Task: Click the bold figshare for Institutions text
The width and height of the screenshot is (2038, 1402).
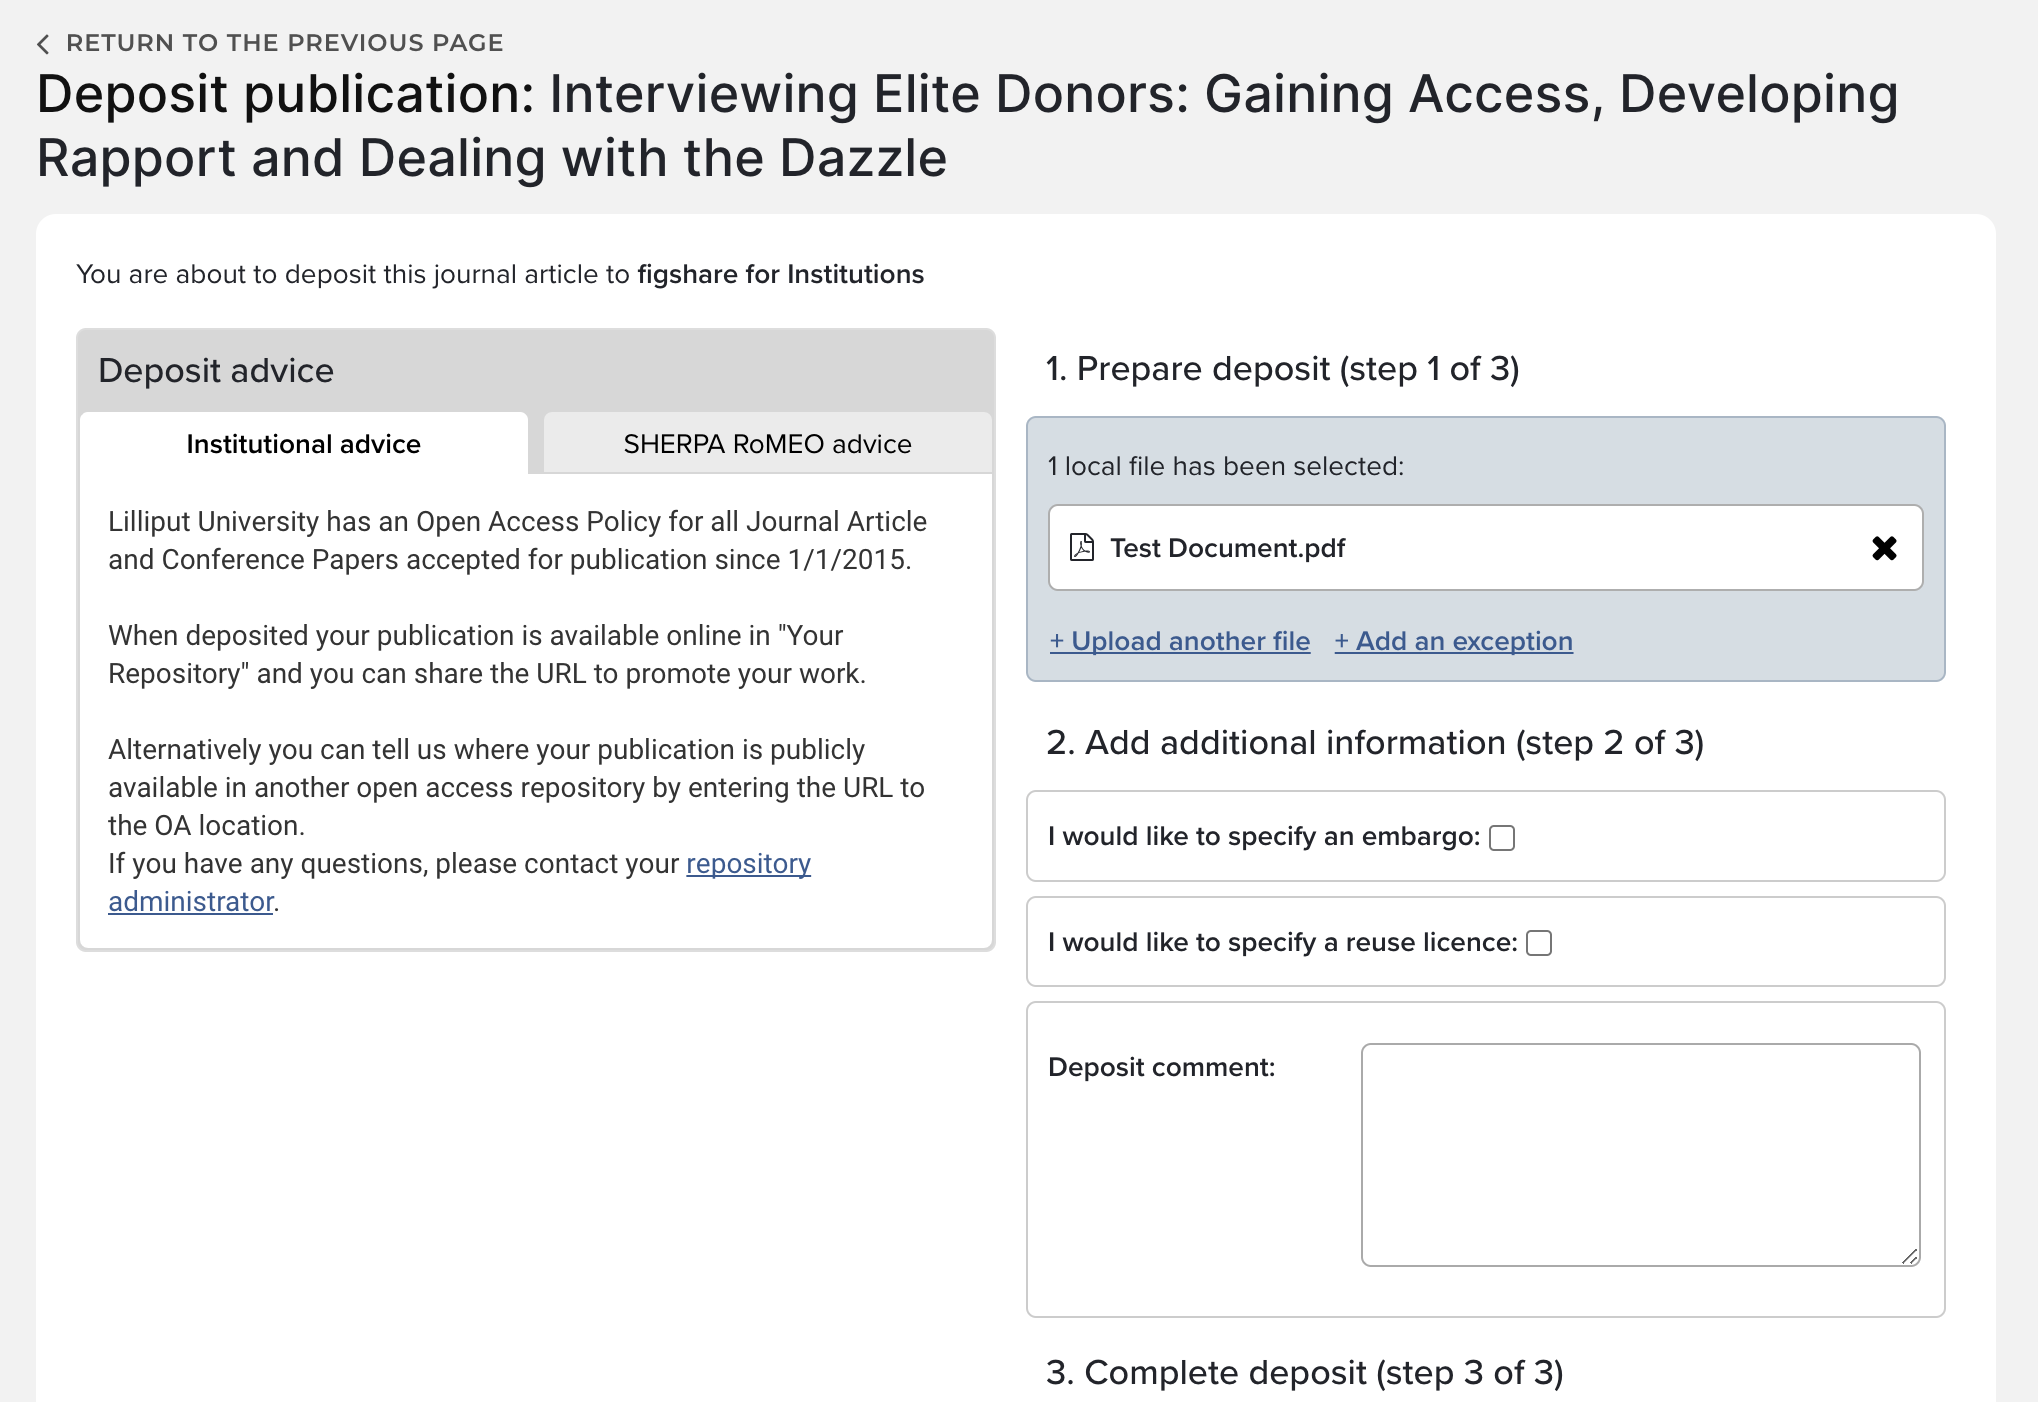Action: 780,274
